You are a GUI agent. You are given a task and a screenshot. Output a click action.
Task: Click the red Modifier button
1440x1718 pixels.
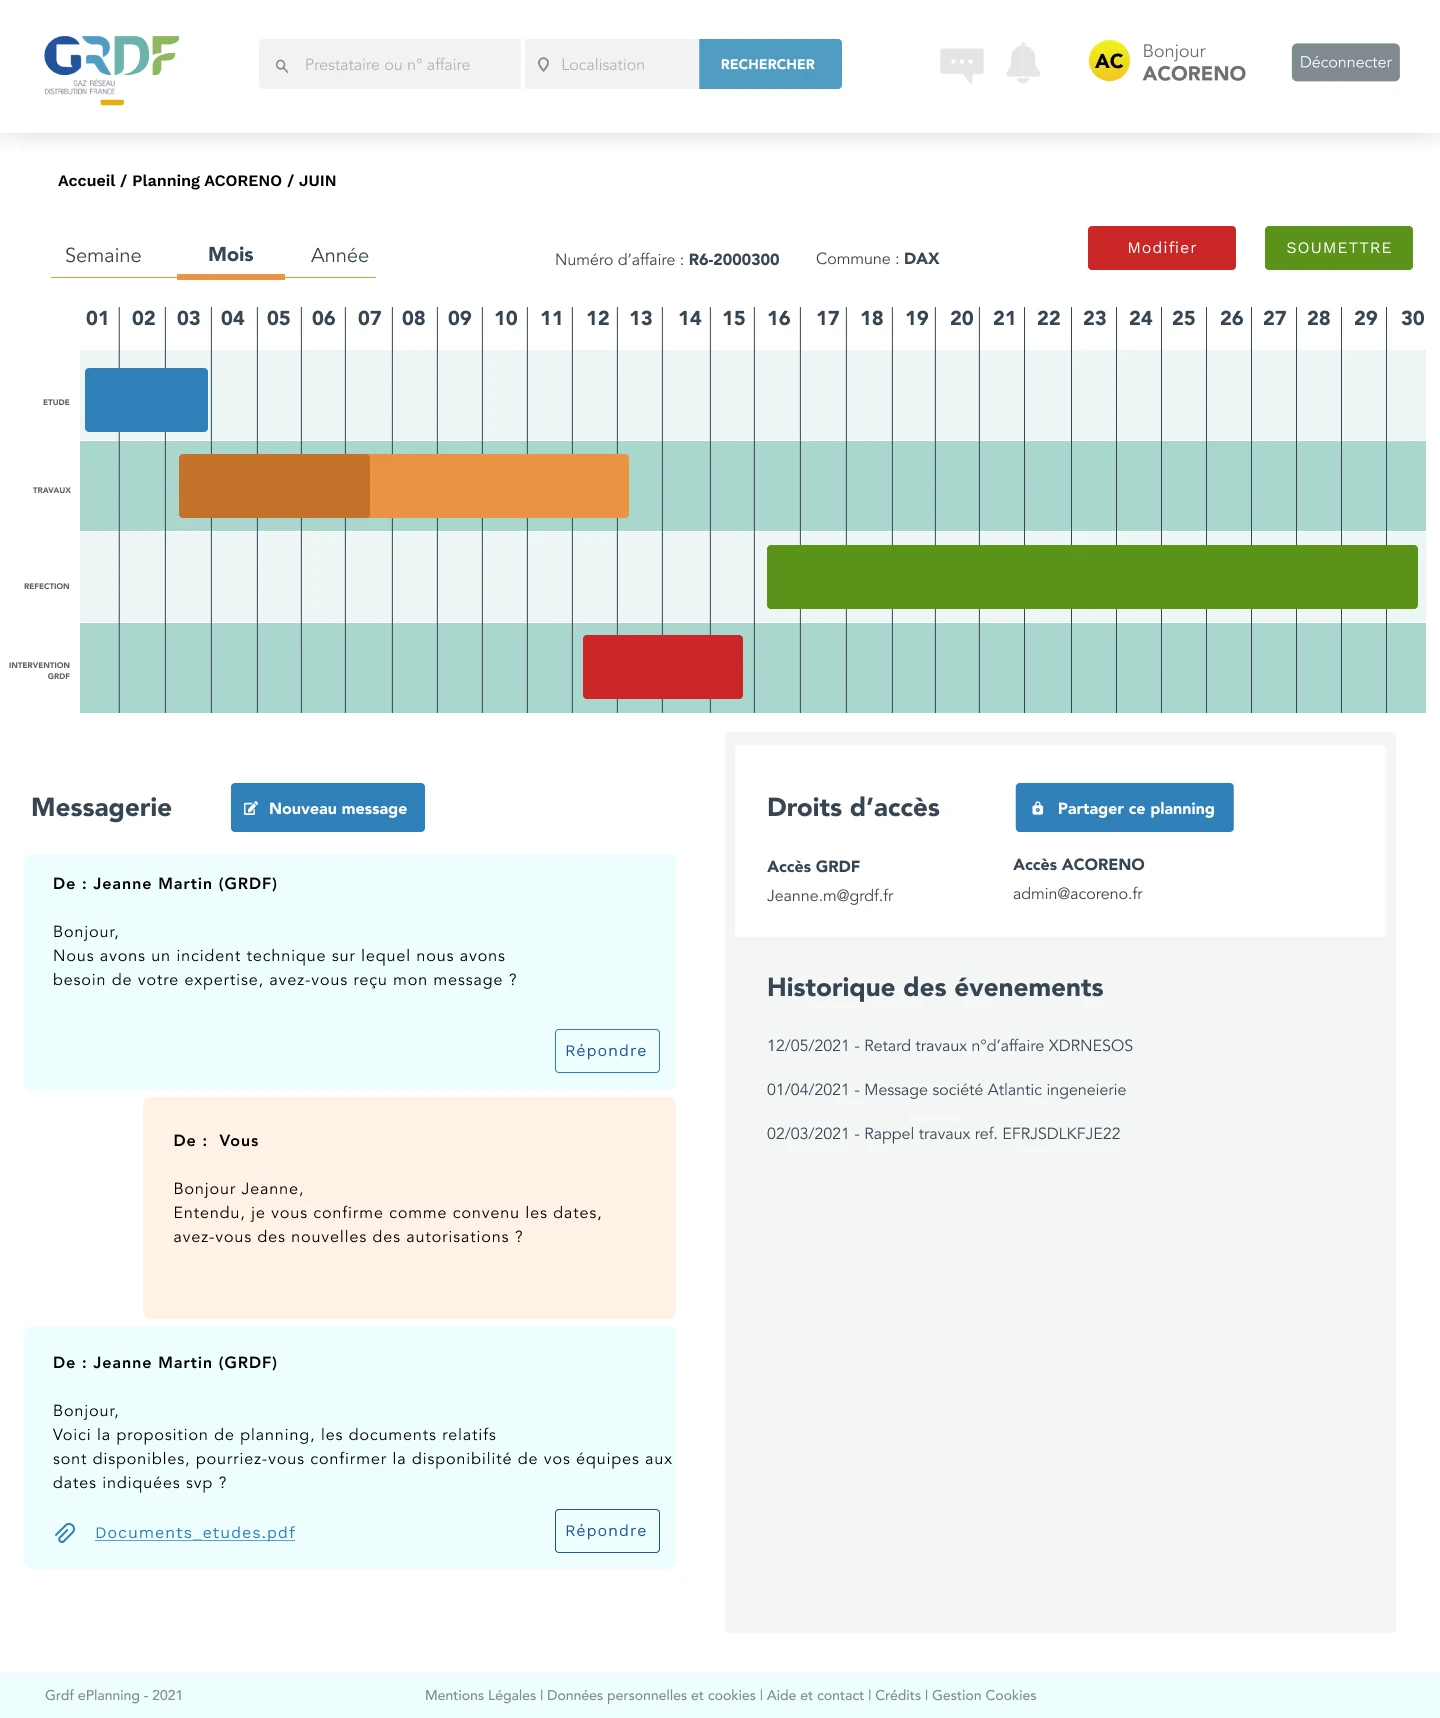1162,248
